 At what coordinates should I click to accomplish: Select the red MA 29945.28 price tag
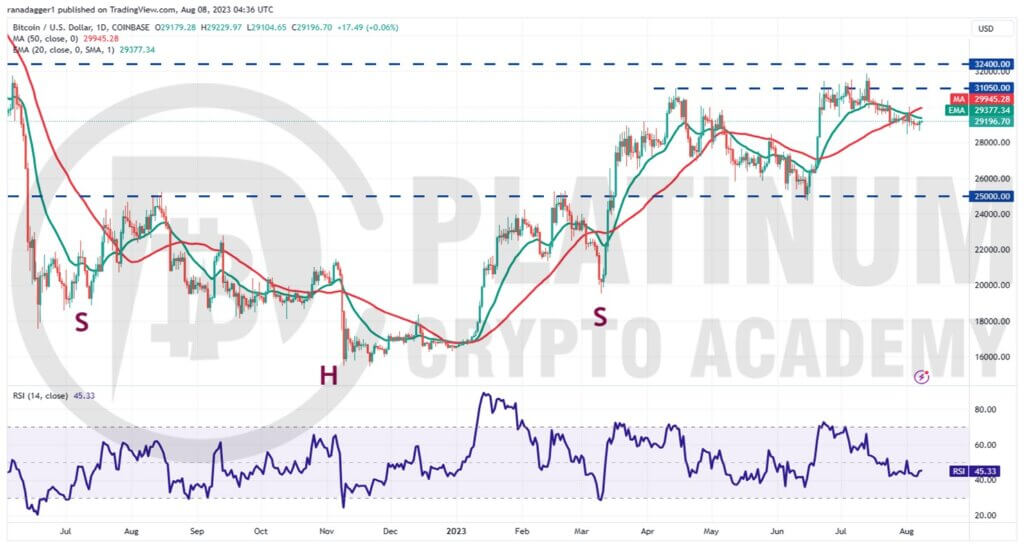[981, 99]
